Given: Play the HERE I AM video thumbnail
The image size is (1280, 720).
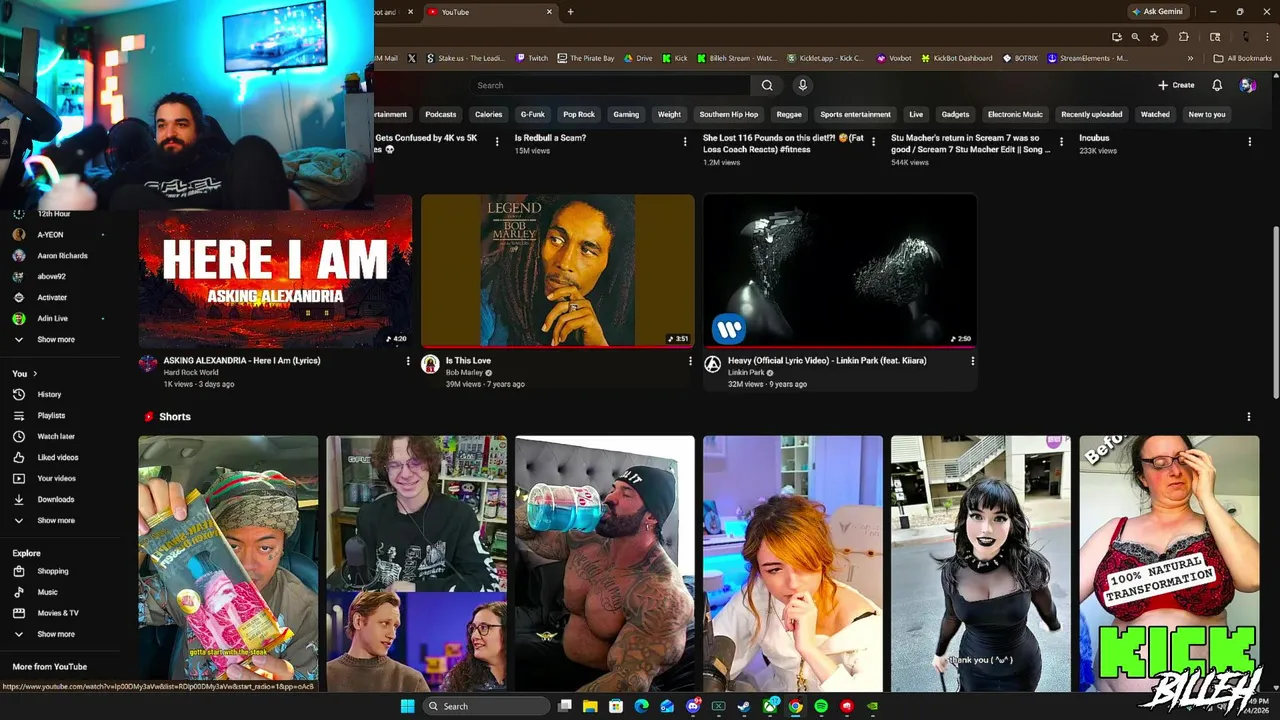Looking at the screenshot, I should point(275,271).
